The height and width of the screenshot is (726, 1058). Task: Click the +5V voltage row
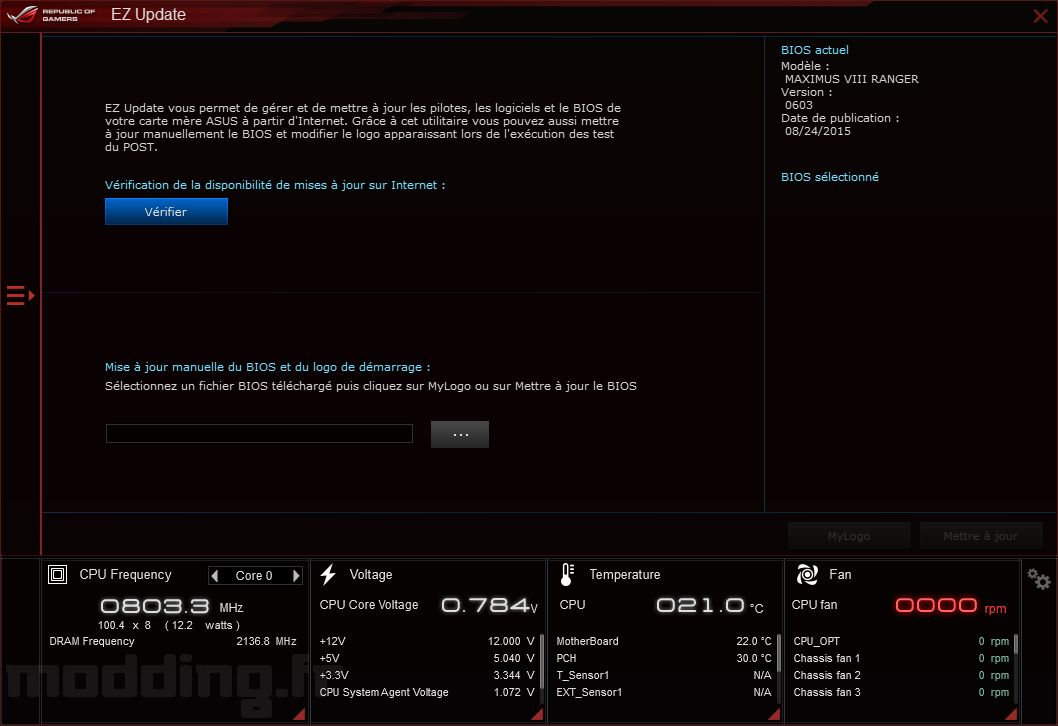[427, 658]
